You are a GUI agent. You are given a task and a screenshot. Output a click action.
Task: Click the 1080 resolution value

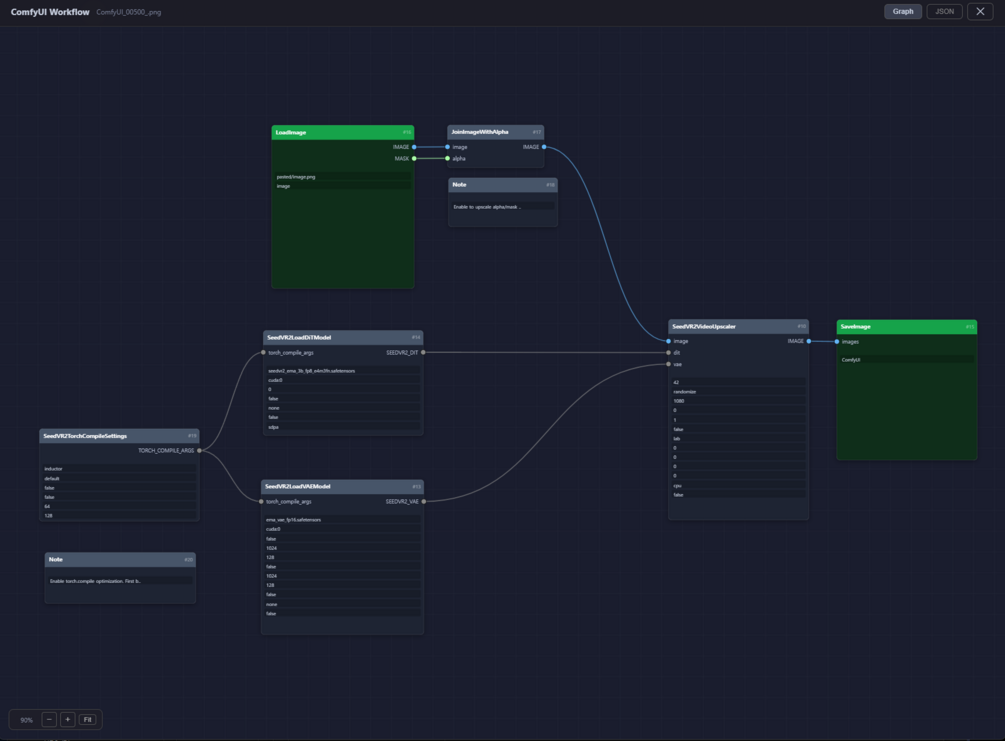[738, 401]
